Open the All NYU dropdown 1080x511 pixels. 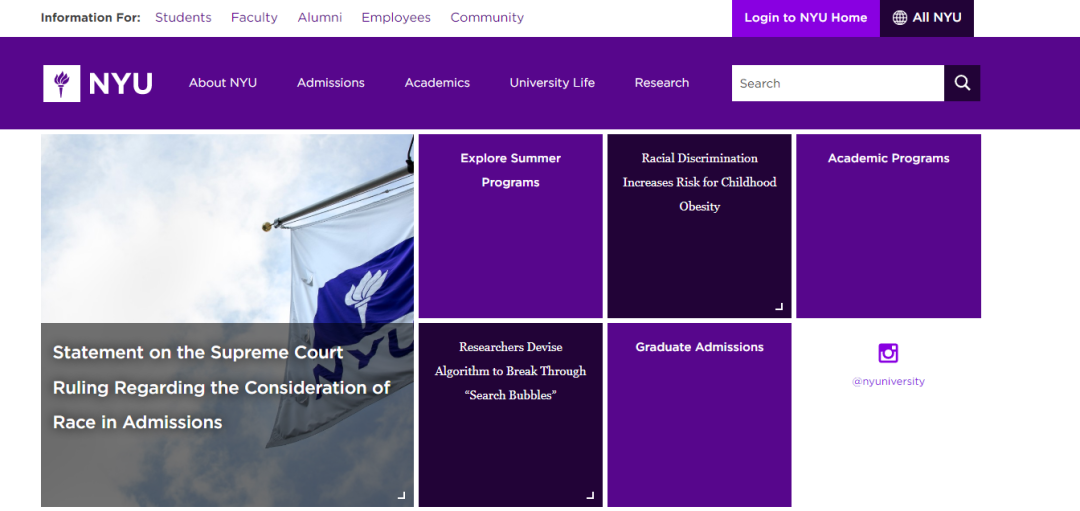coord(927,18)
